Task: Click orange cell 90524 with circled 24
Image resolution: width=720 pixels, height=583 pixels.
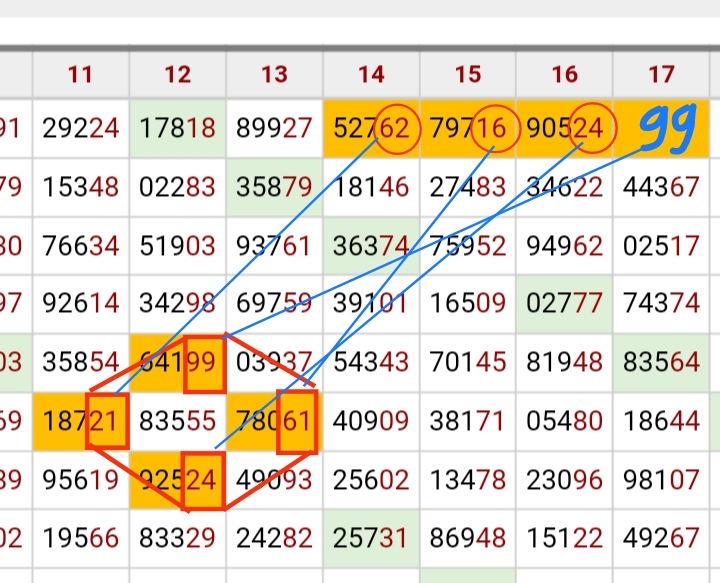Action: point(564,128)
